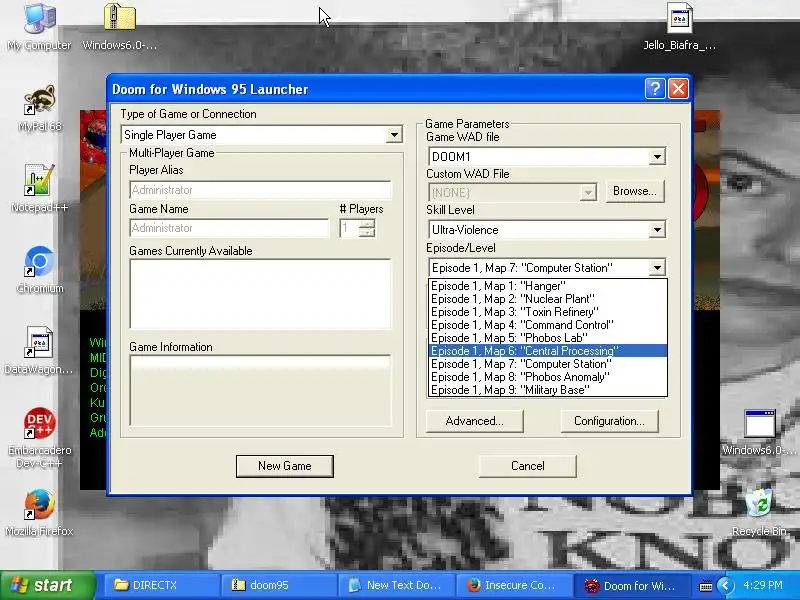Select Episode 1, Map 8: Phobos Anomaly

click(x=547, y=377)
